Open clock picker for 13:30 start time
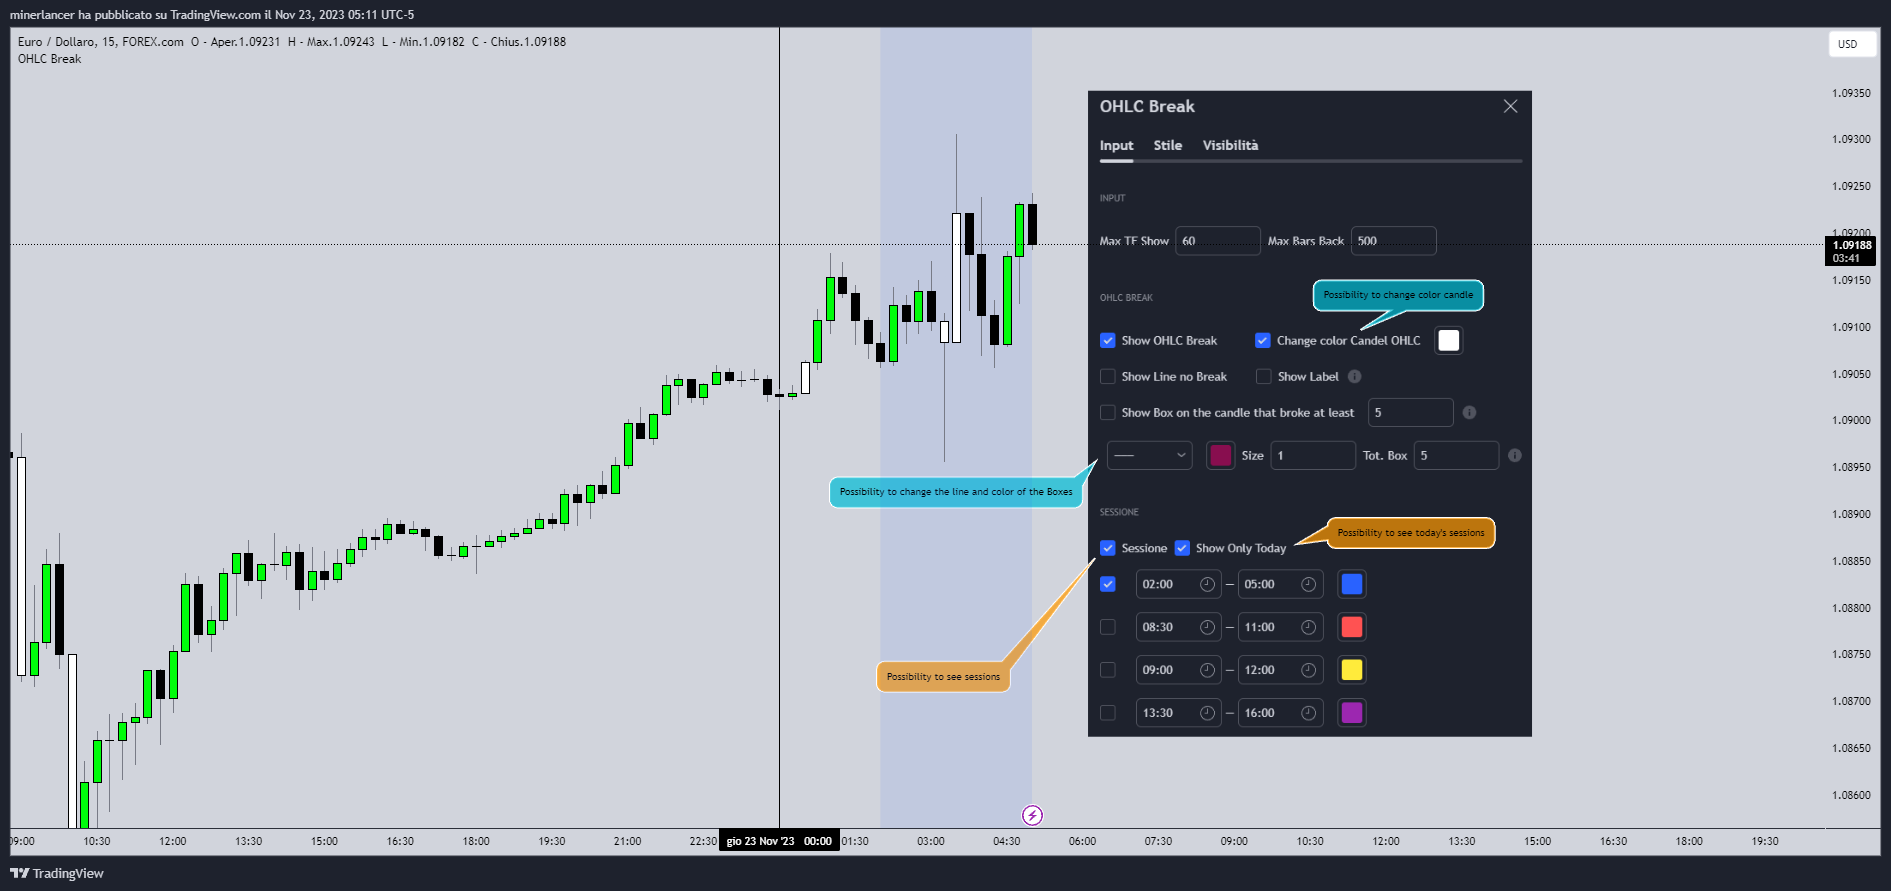1891x891 pixels. click(1207, 713)
